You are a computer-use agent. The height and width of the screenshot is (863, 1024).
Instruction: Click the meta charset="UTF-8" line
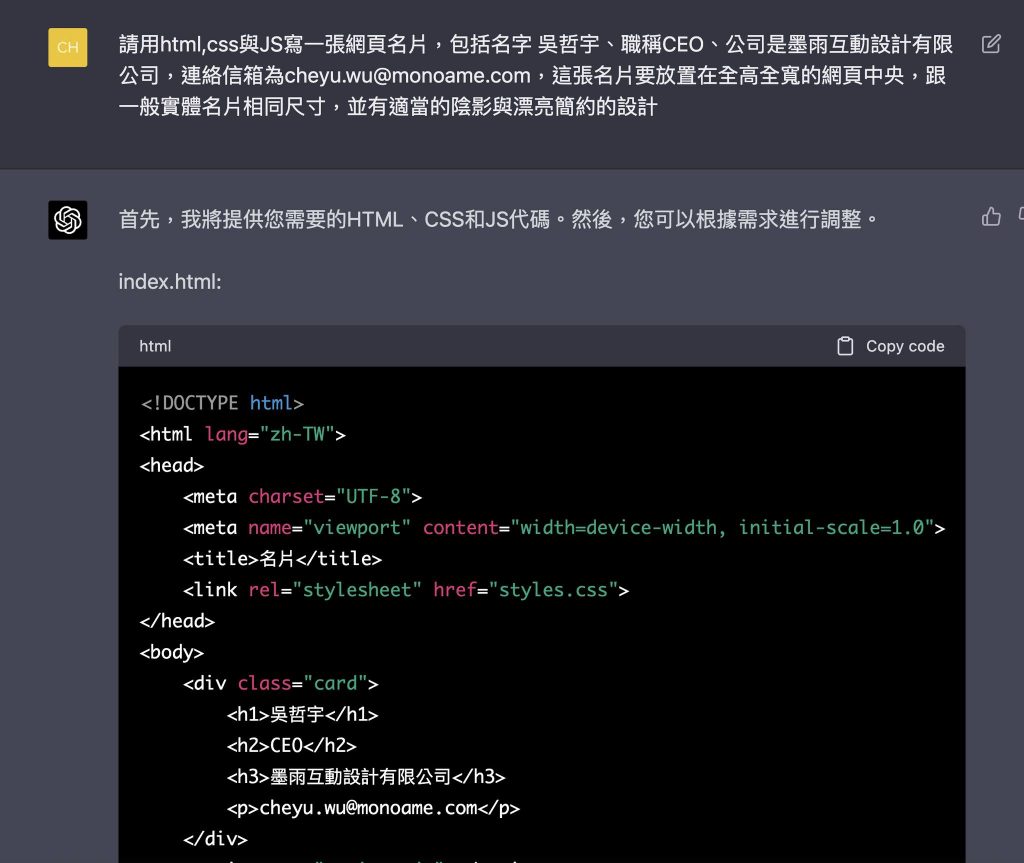tap(302, 497)
